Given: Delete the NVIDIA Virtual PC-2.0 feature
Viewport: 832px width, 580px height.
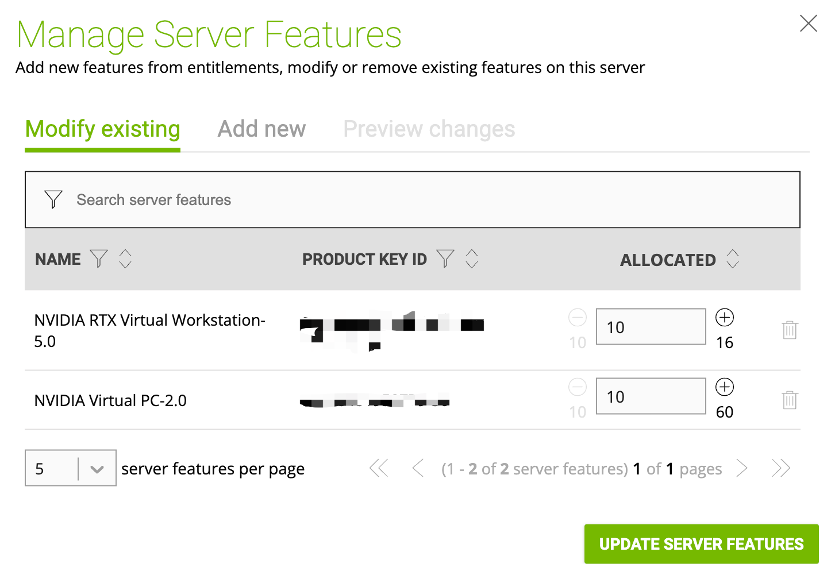Looking at the screenshot, I should pos(790,399).
